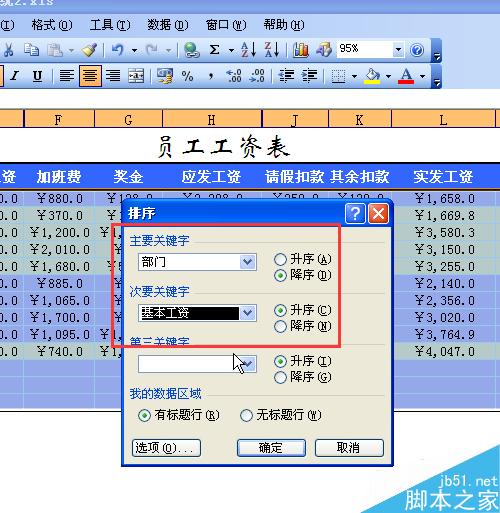Toggle underline formatting
Screen dimensions: 500x513
pyautogui.click(x=37, y=76)
